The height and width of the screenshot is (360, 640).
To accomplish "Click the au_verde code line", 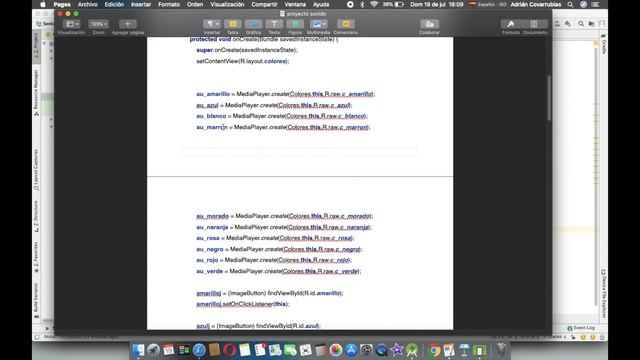I will tap(278, 271).
